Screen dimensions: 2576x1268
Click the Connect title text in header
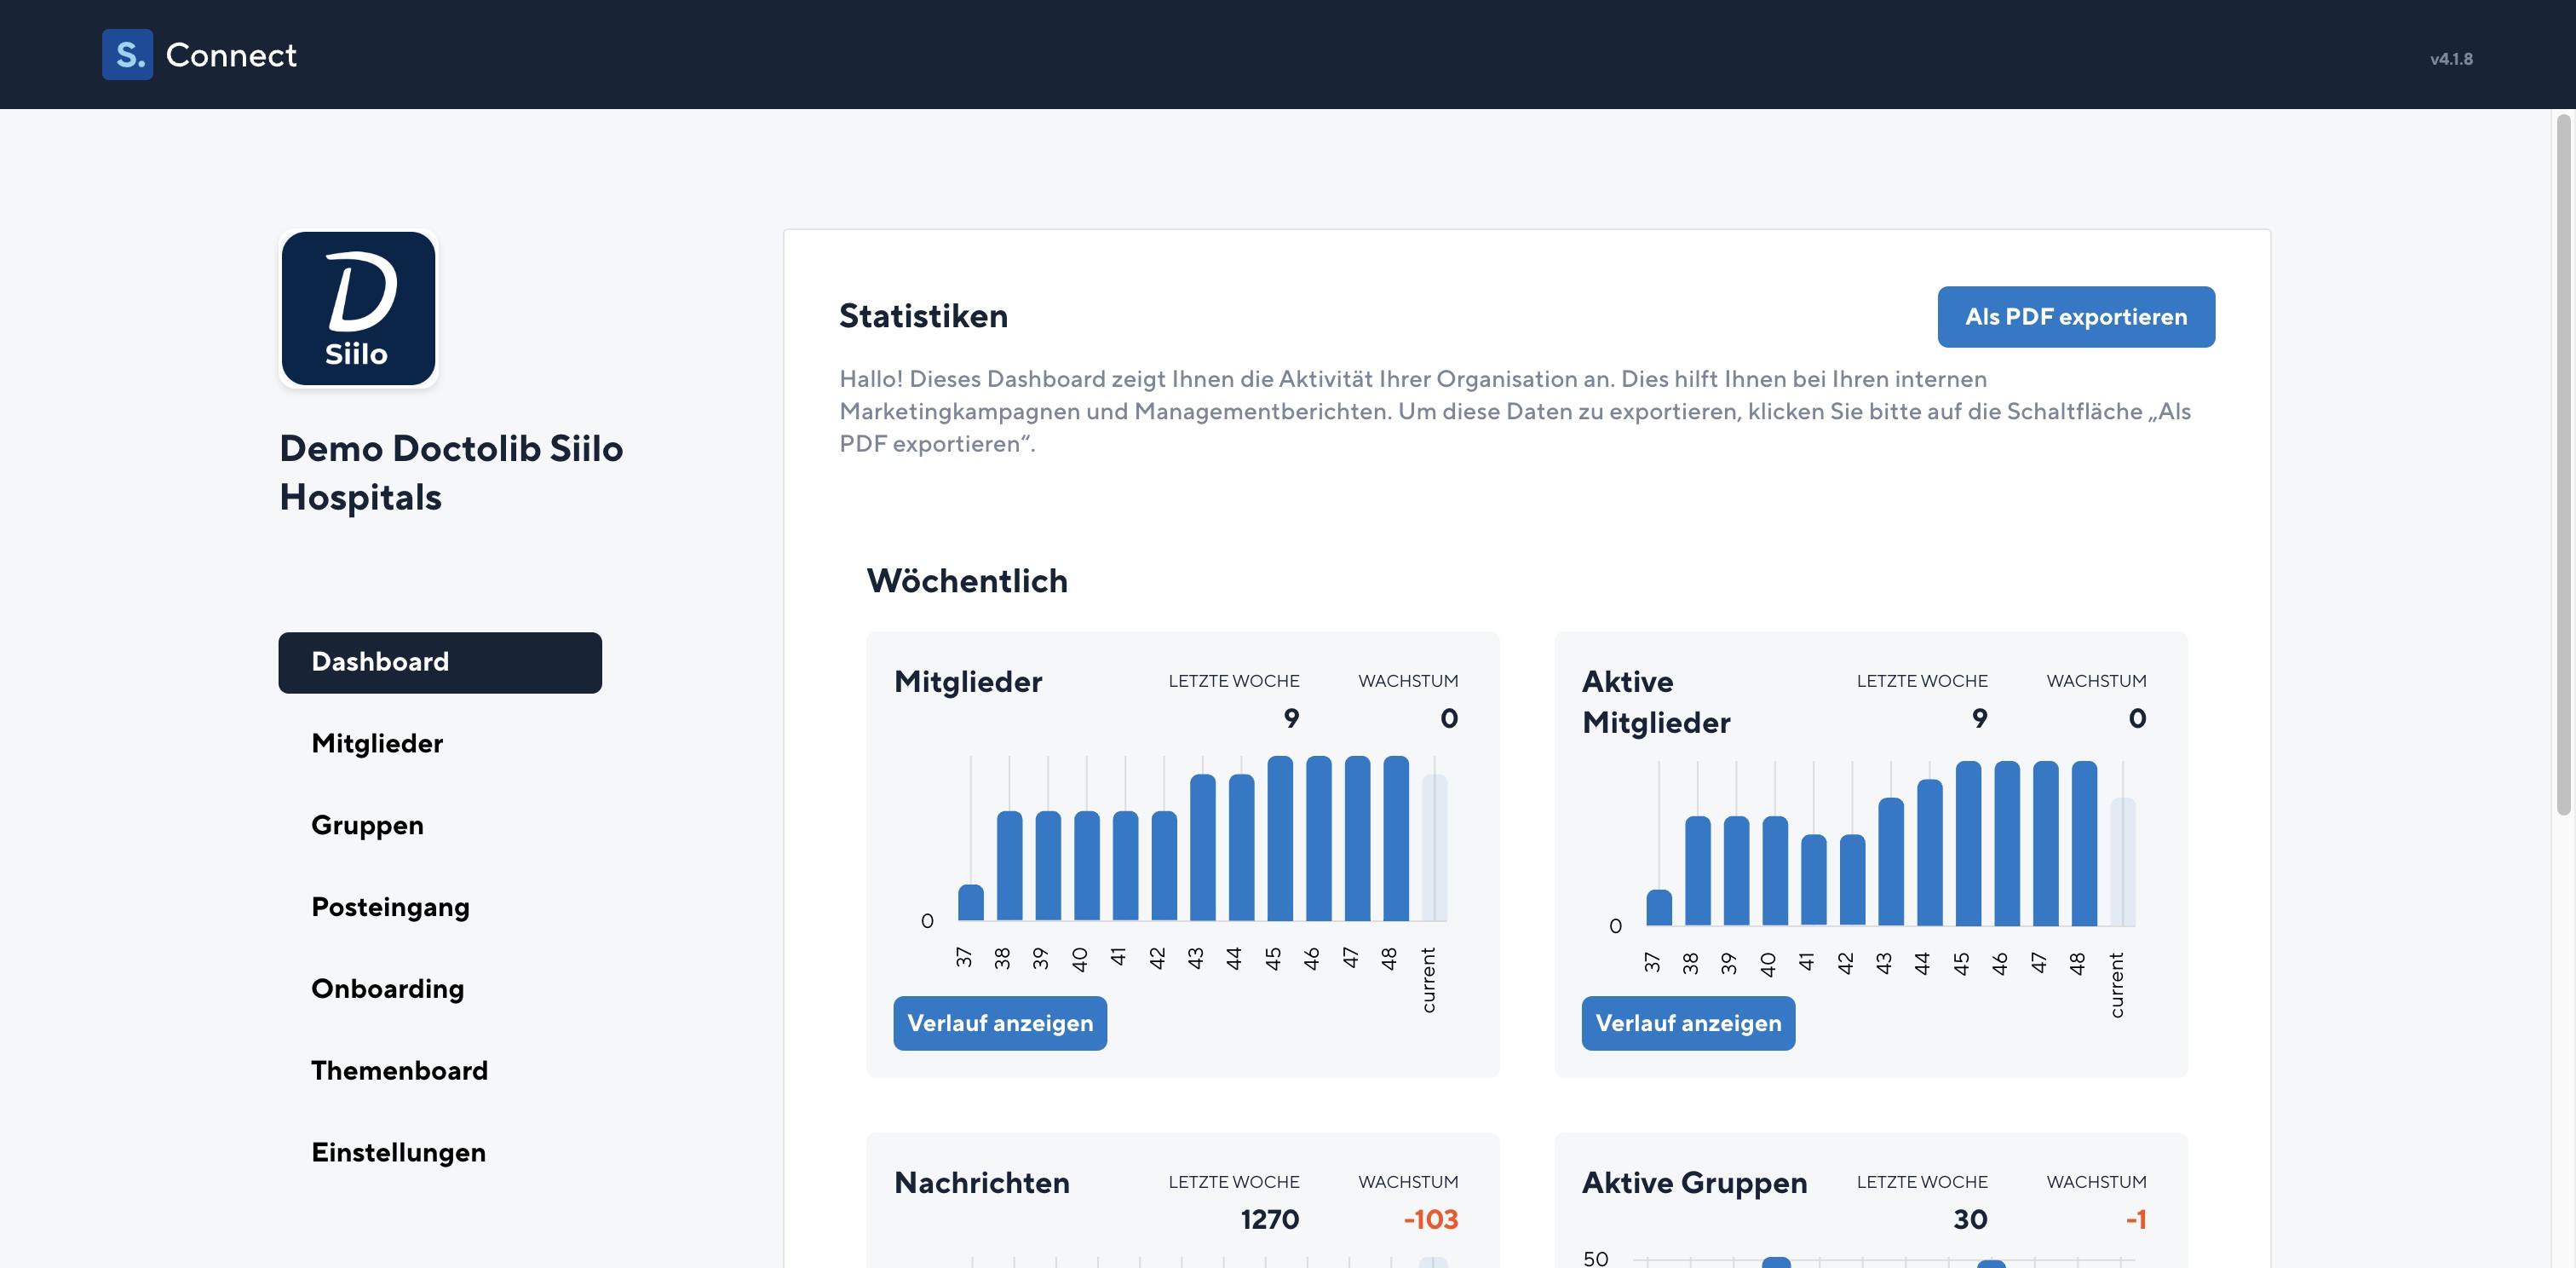(x=231, y=55)
